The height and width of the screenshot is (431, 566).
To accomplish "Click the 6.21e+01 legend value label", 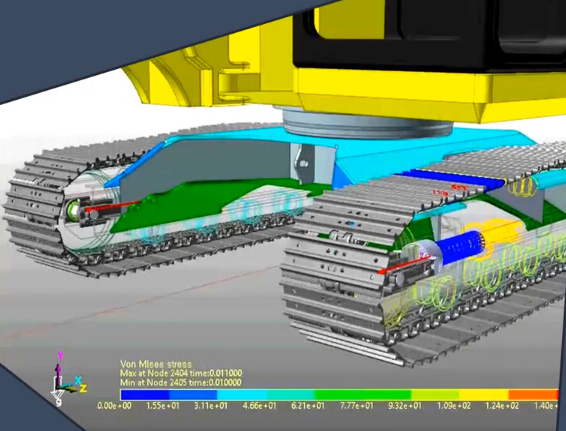I will click(308, 406).
